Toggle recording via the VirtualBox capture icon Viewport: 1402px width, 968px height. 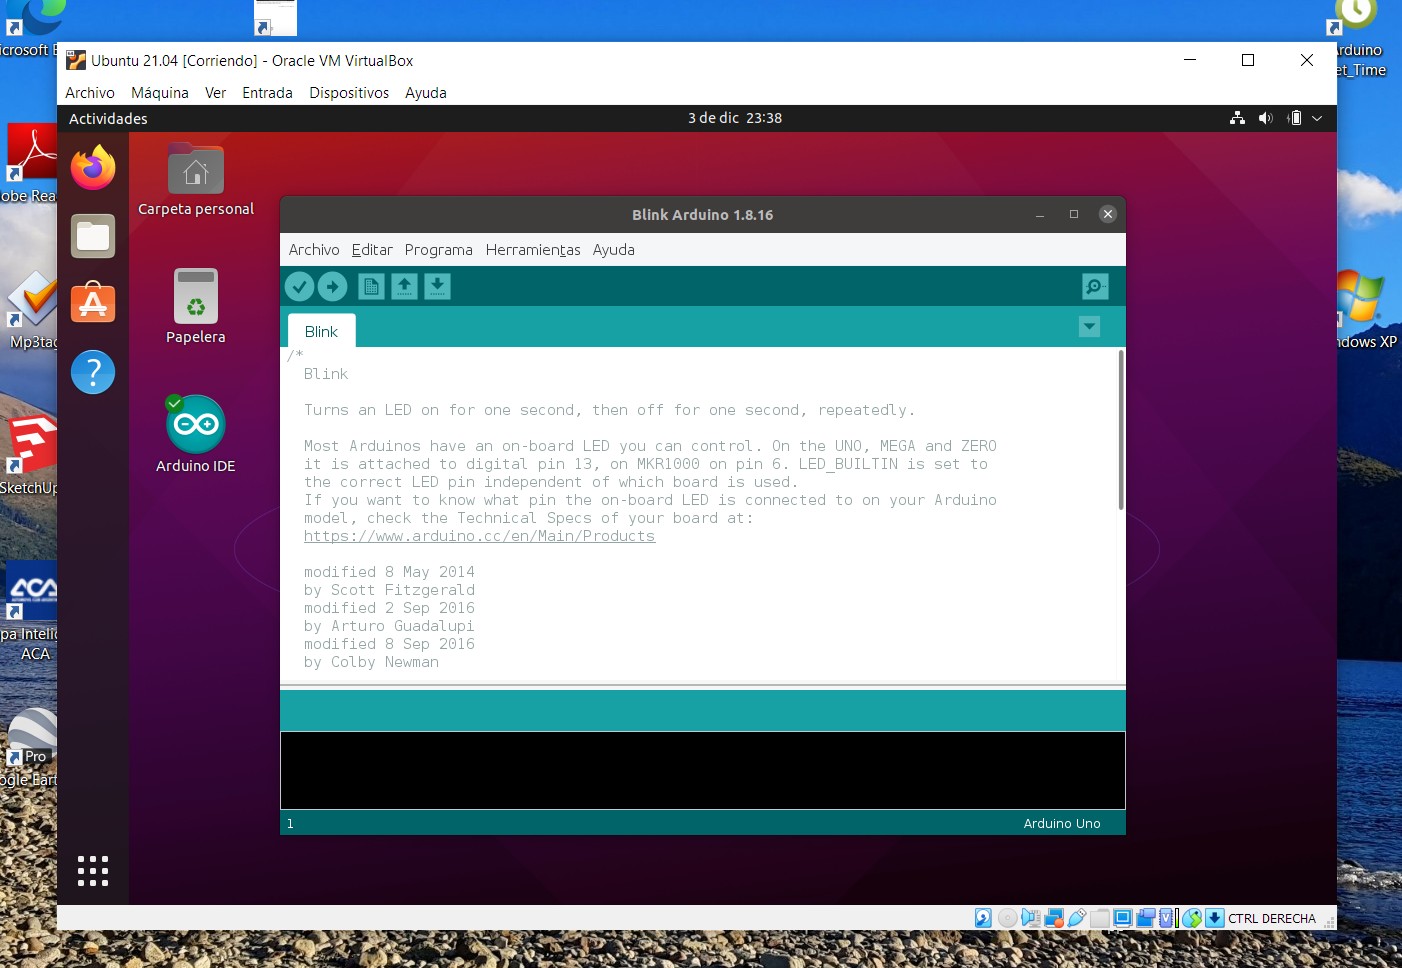click(x=1145, y=917)
